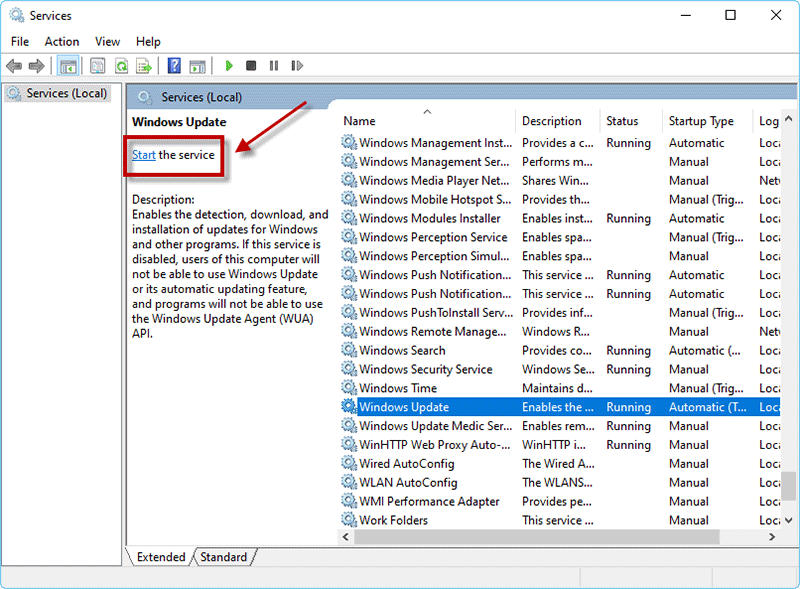Select the Windows Mobile Hotspot S... service
The image size is (800, 589).
tap(560, 199)
